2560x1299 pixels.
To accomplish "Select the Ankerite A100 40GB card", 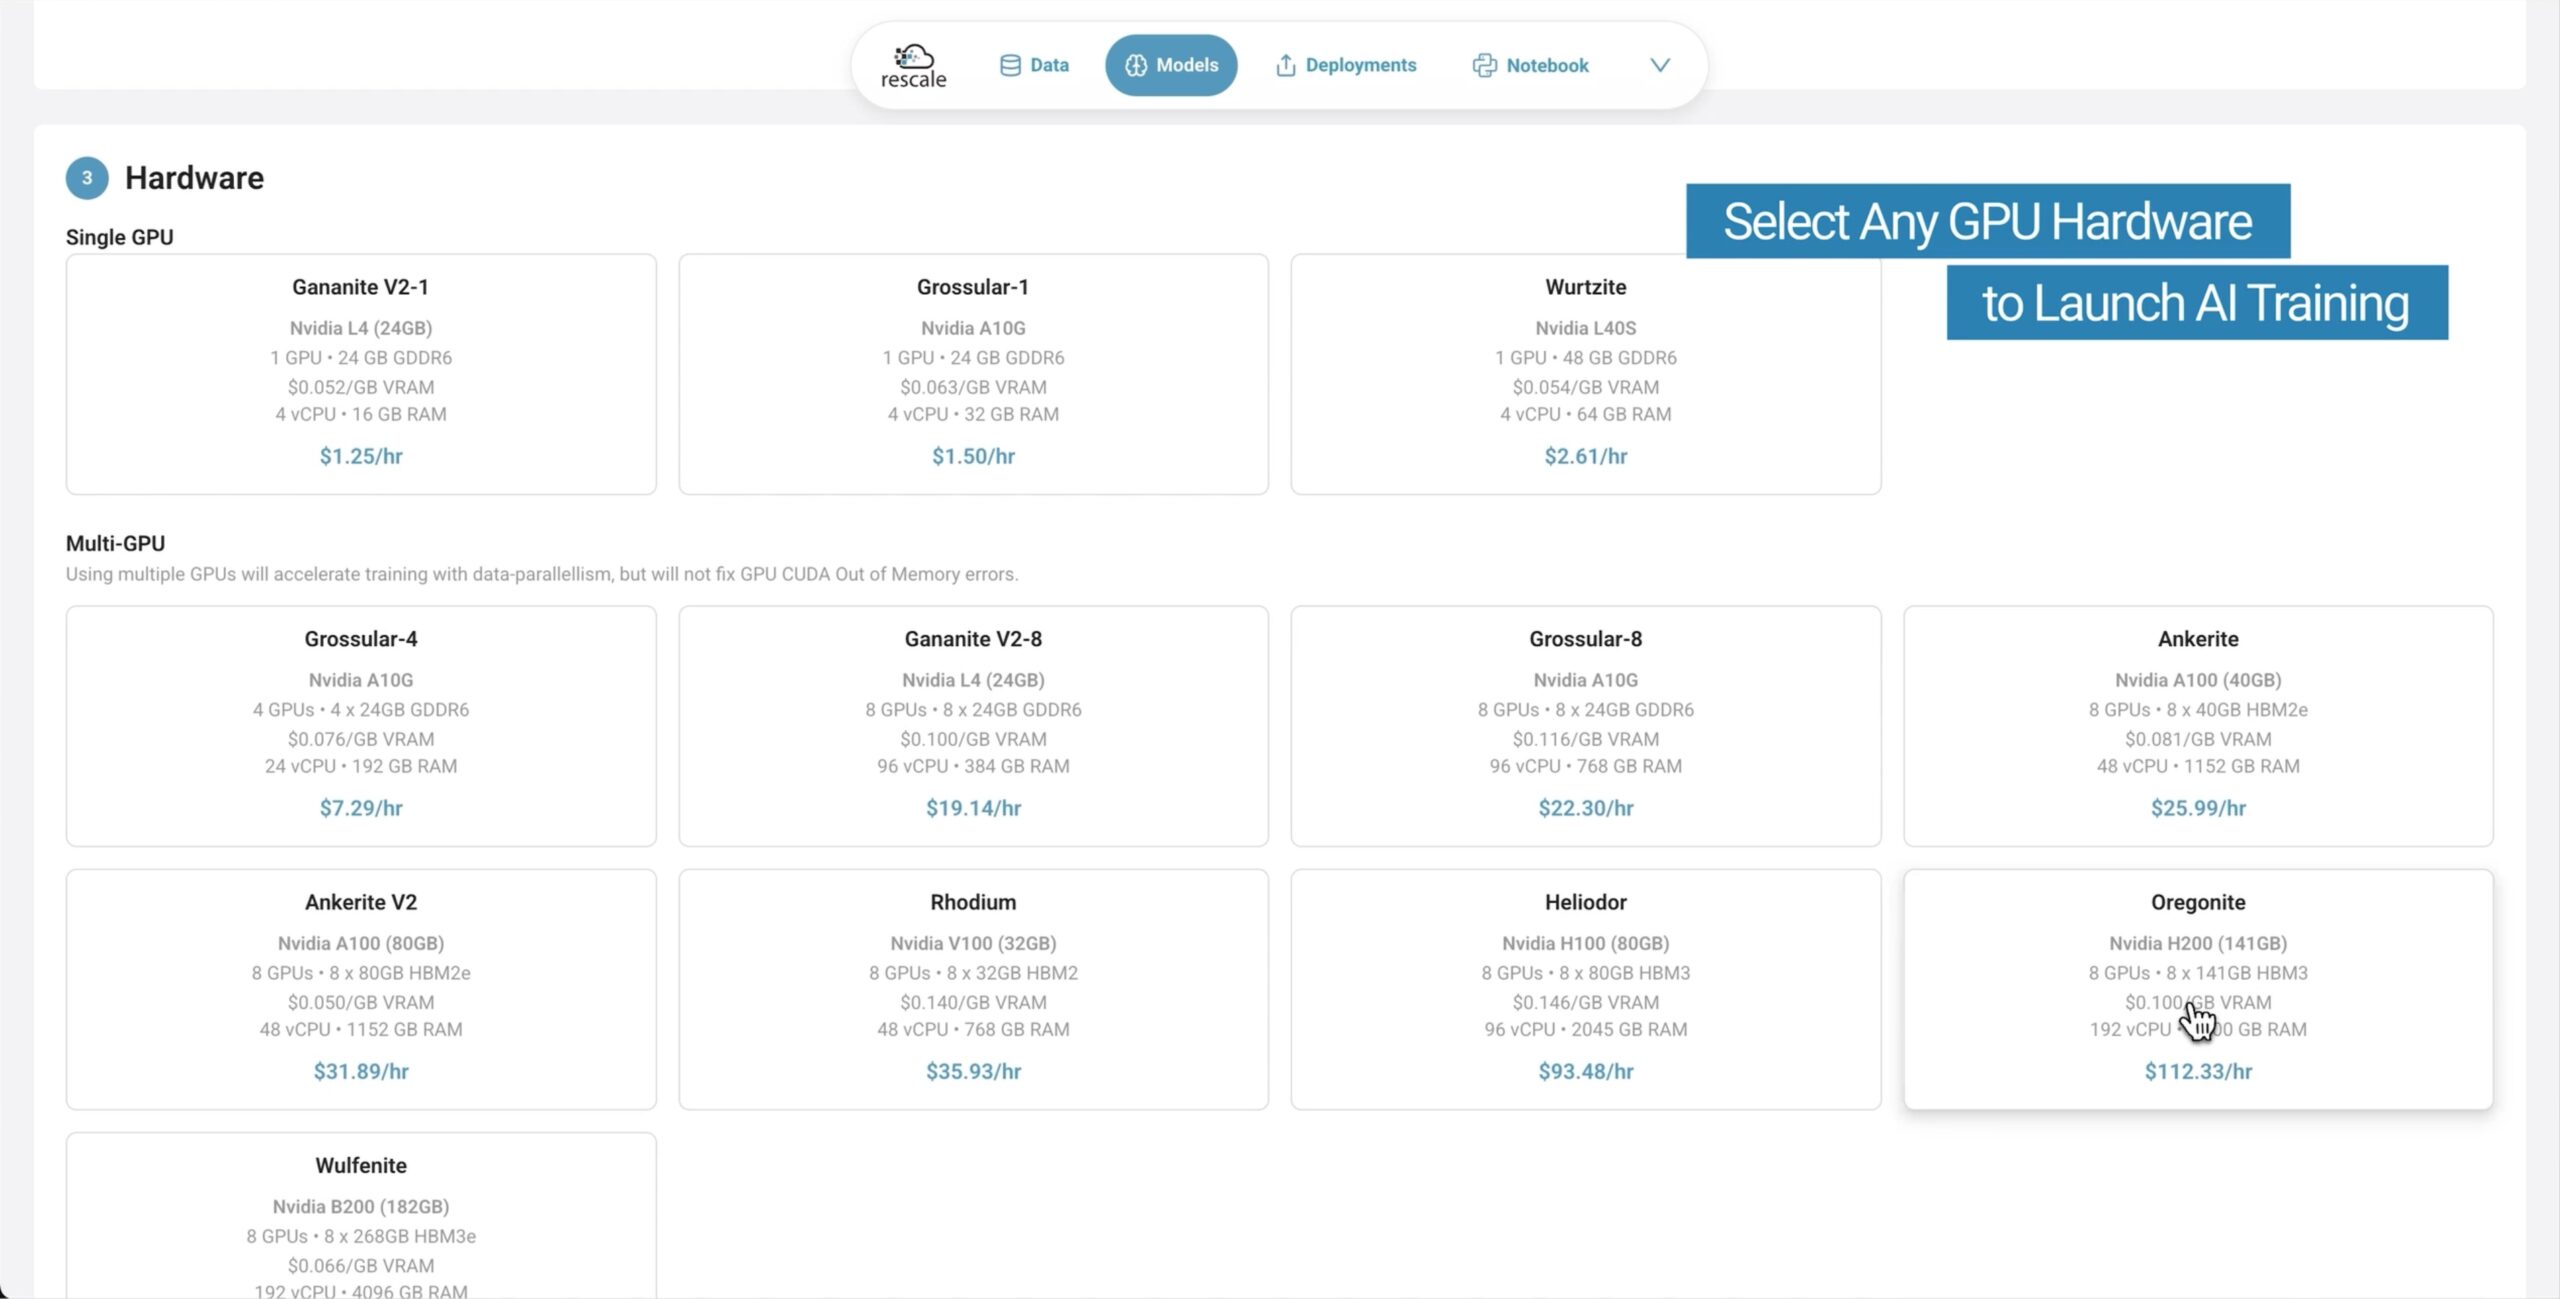I will (2198, 726).
